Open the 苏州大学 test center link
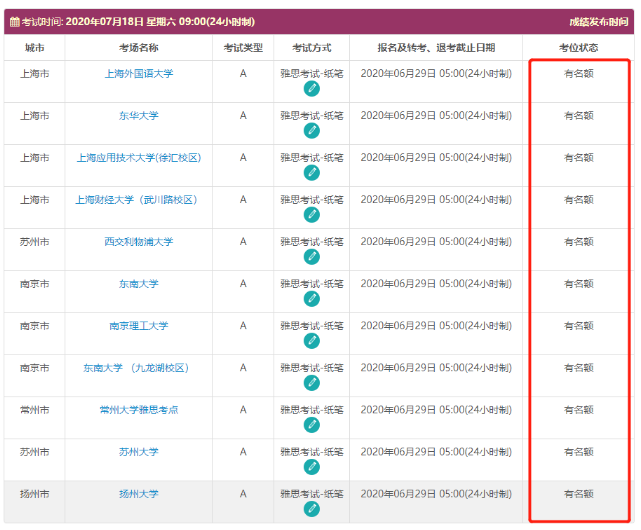This screenshot has width=641, height=530. pyautogui.click(x=139, y=452)
